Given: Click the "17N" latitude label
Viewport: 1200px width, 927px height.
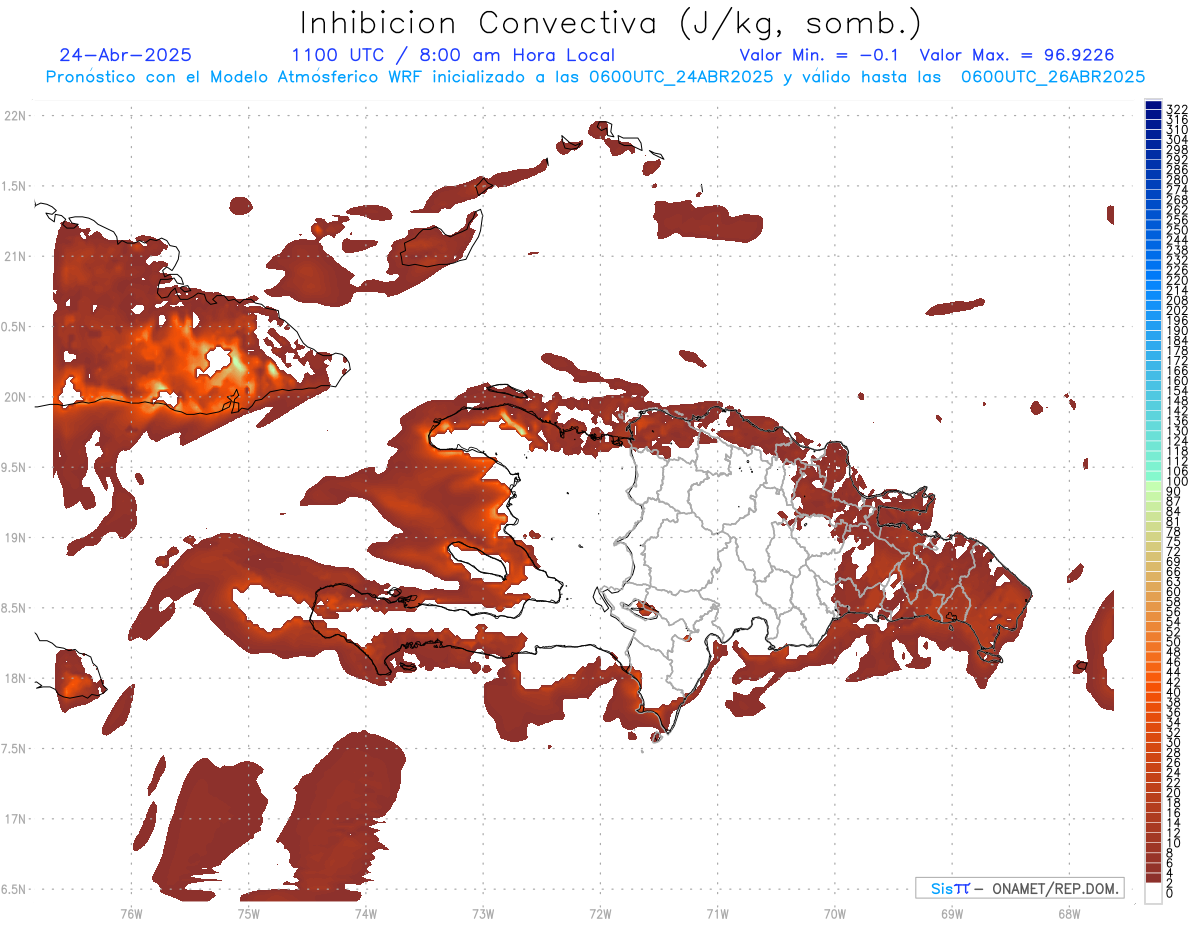Looking at the screenshot, I should (x=16, y=820).
